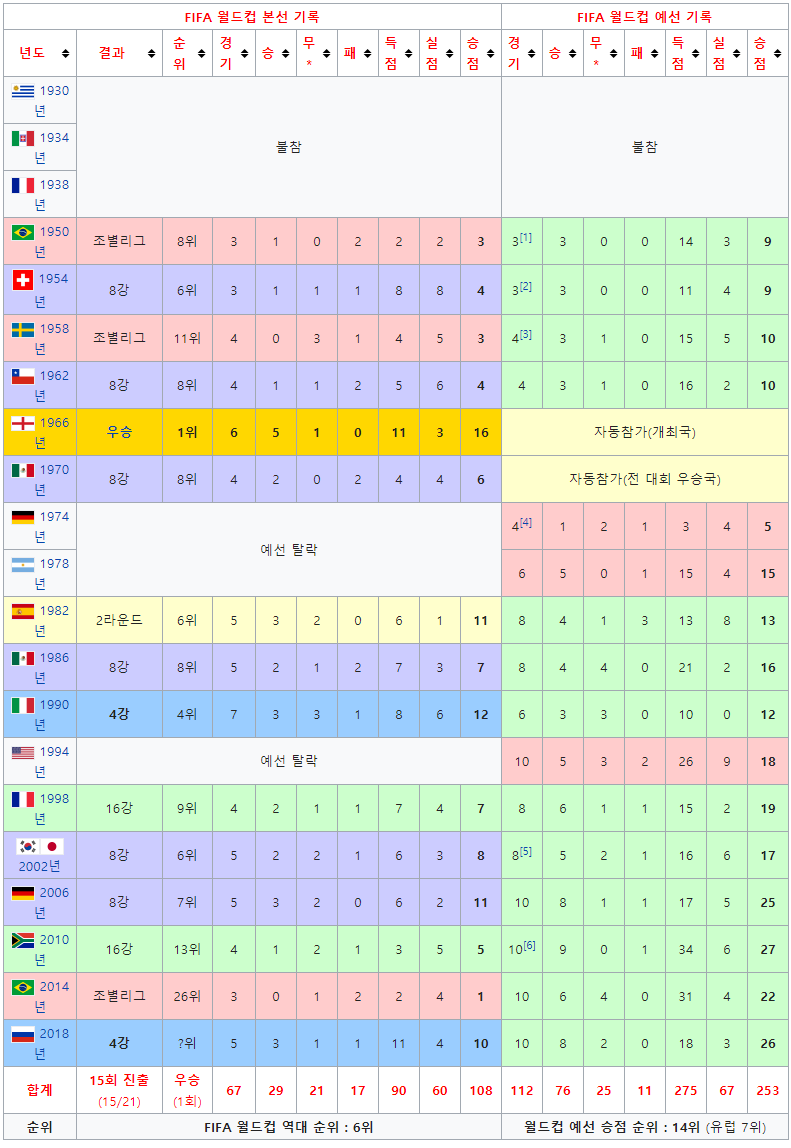The image size is (791, 1148).
Task: Click the 'FIFA 월드컵 예선 기록' header
Action: pos(645,17)
